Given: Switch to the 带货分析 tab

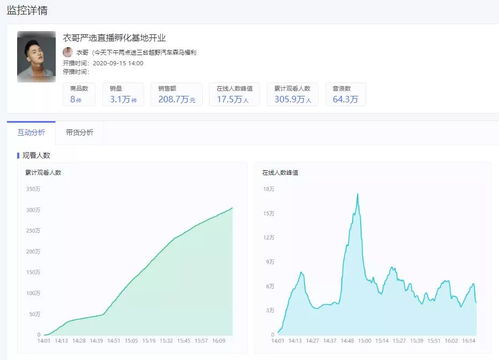Looking at the screenshot, I should tap(79, 132).
